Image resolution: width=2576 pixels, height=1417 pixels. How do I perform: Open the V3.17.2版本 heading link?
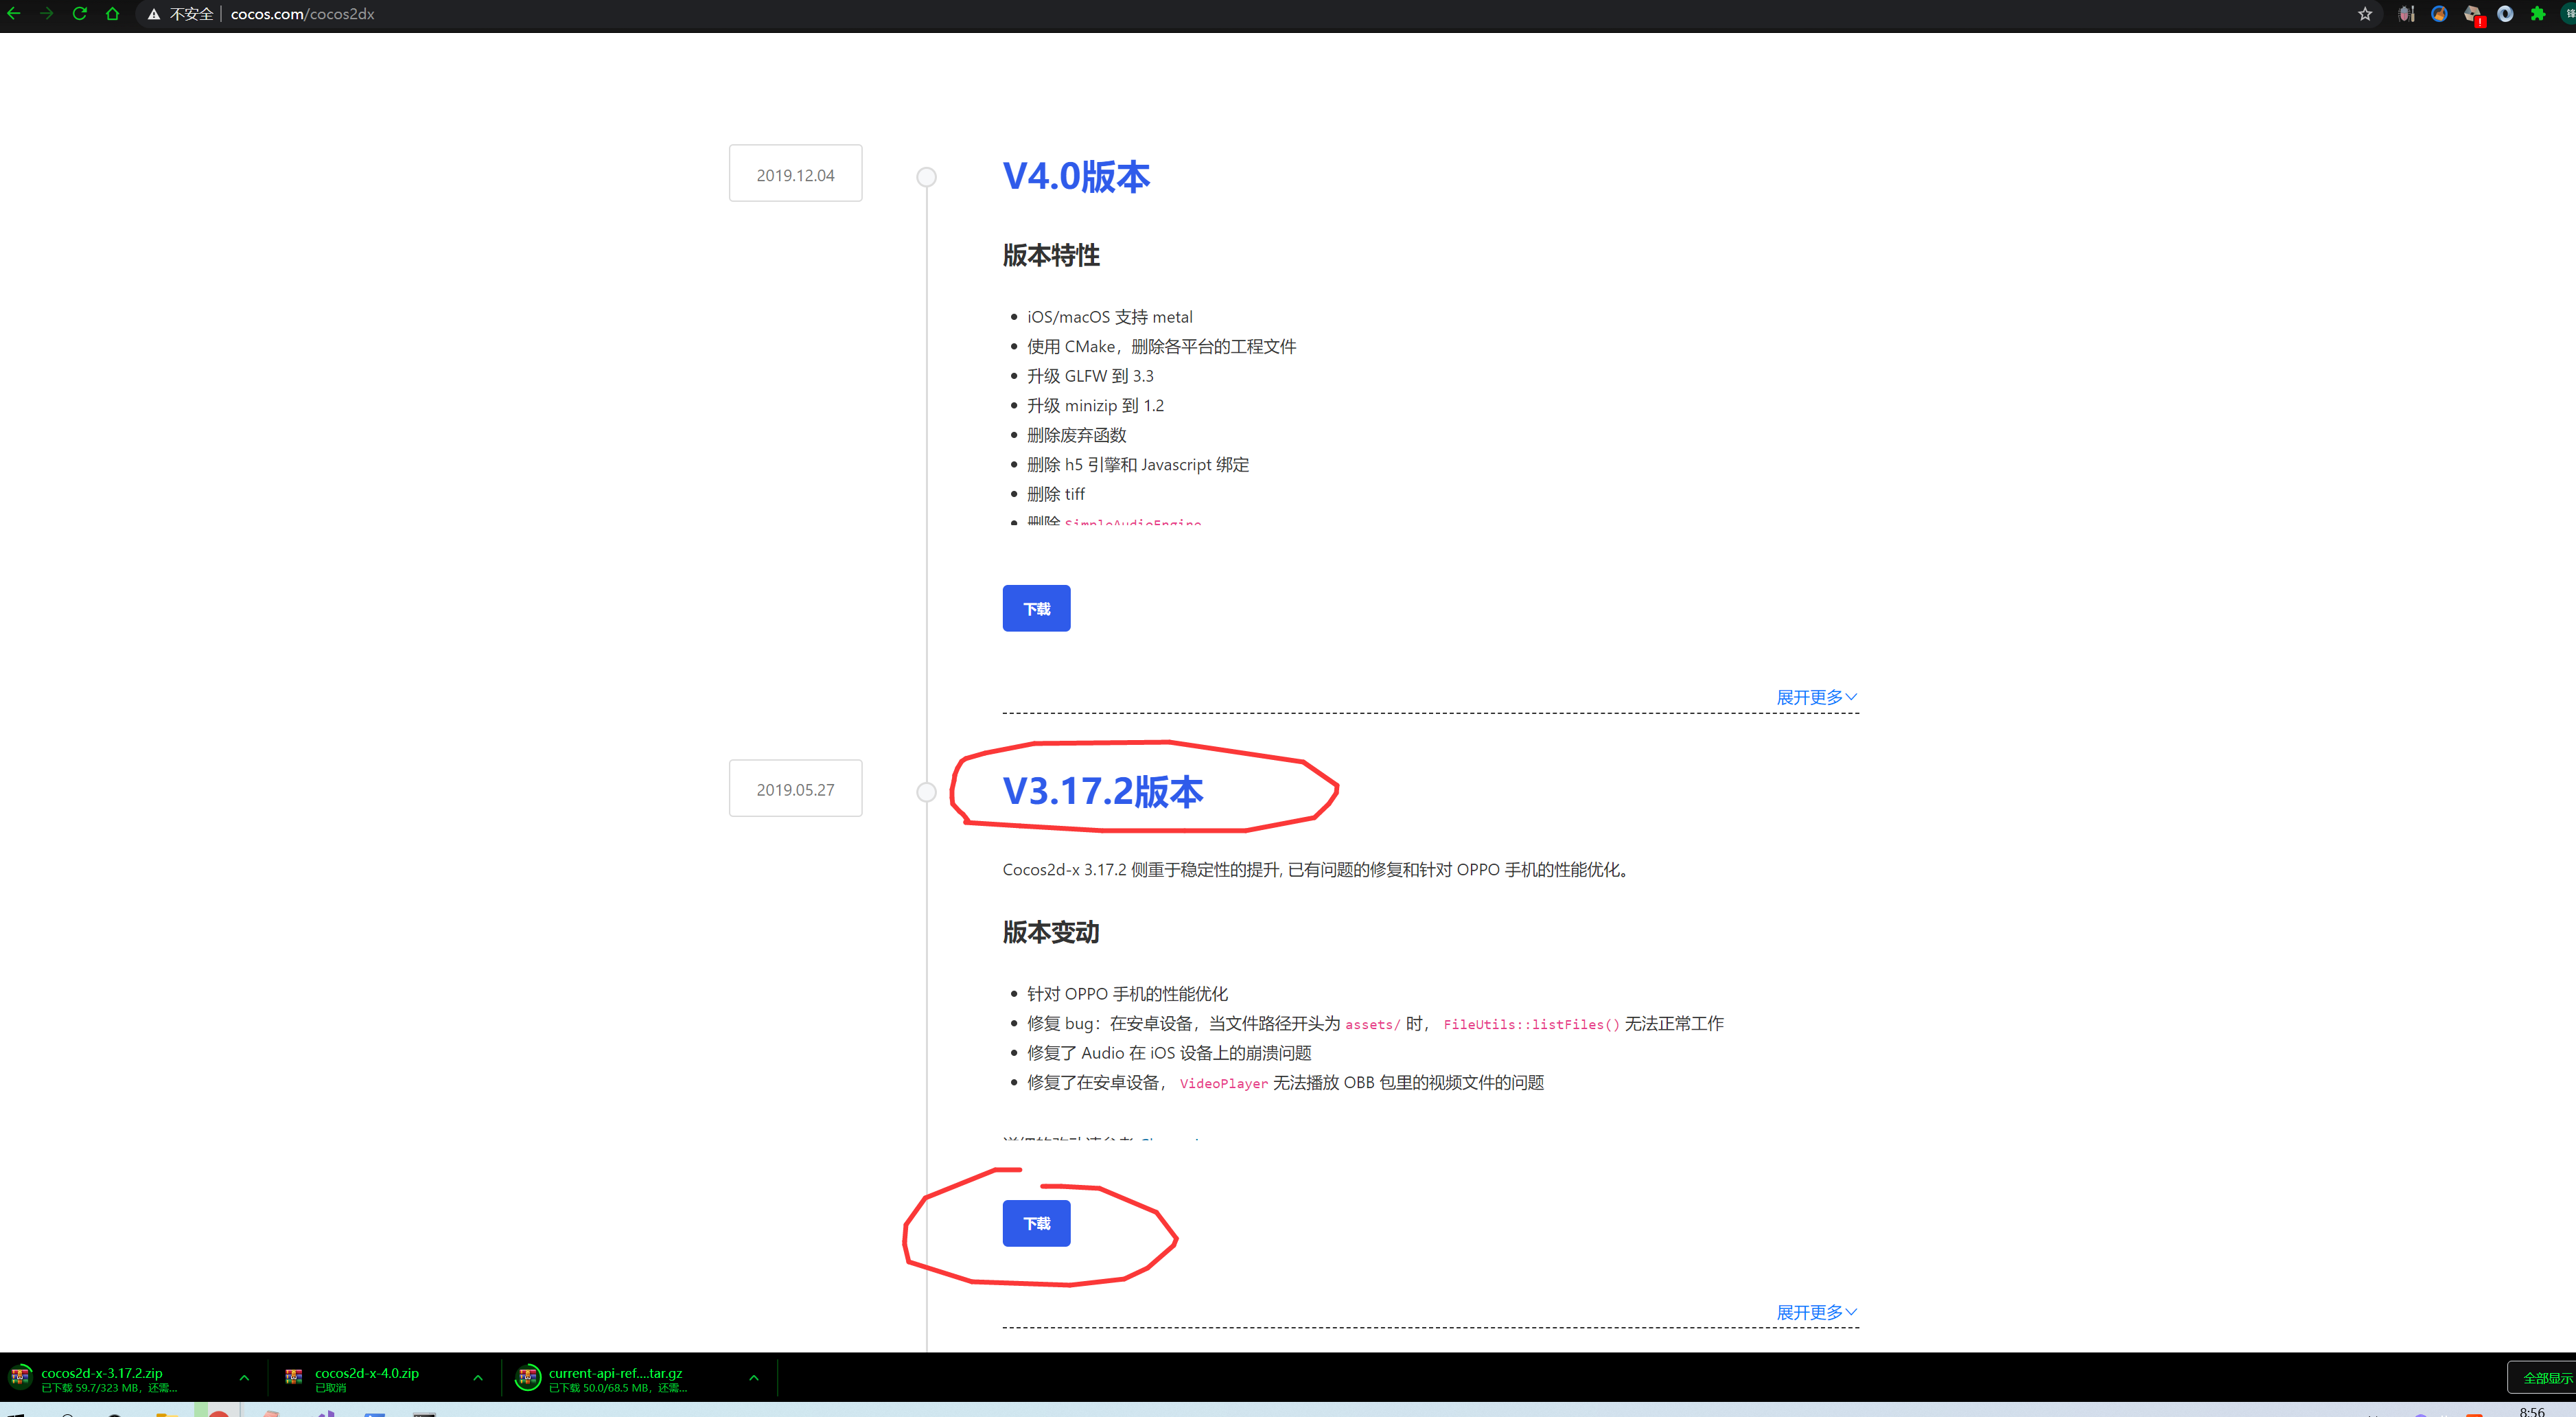pos(1103,791)
